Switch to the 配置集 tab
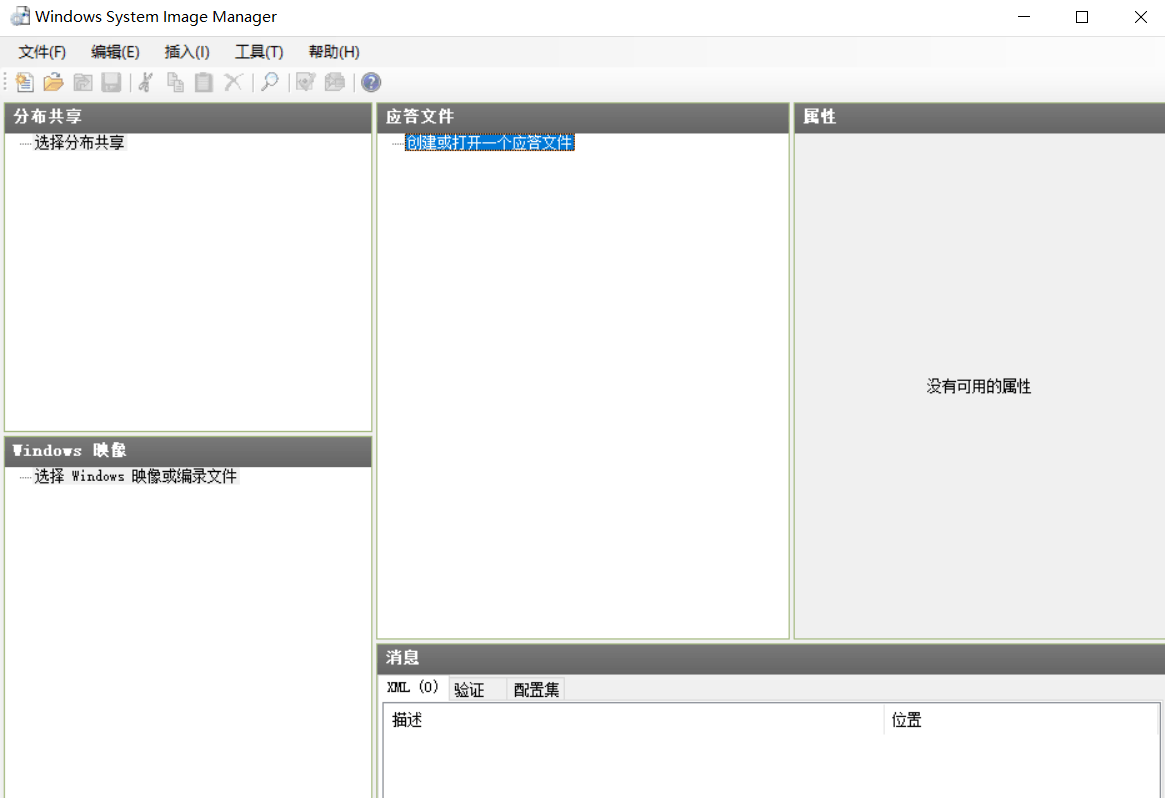Image resolution: width=1165 pixels, height=798 pixels. point(536,690)
